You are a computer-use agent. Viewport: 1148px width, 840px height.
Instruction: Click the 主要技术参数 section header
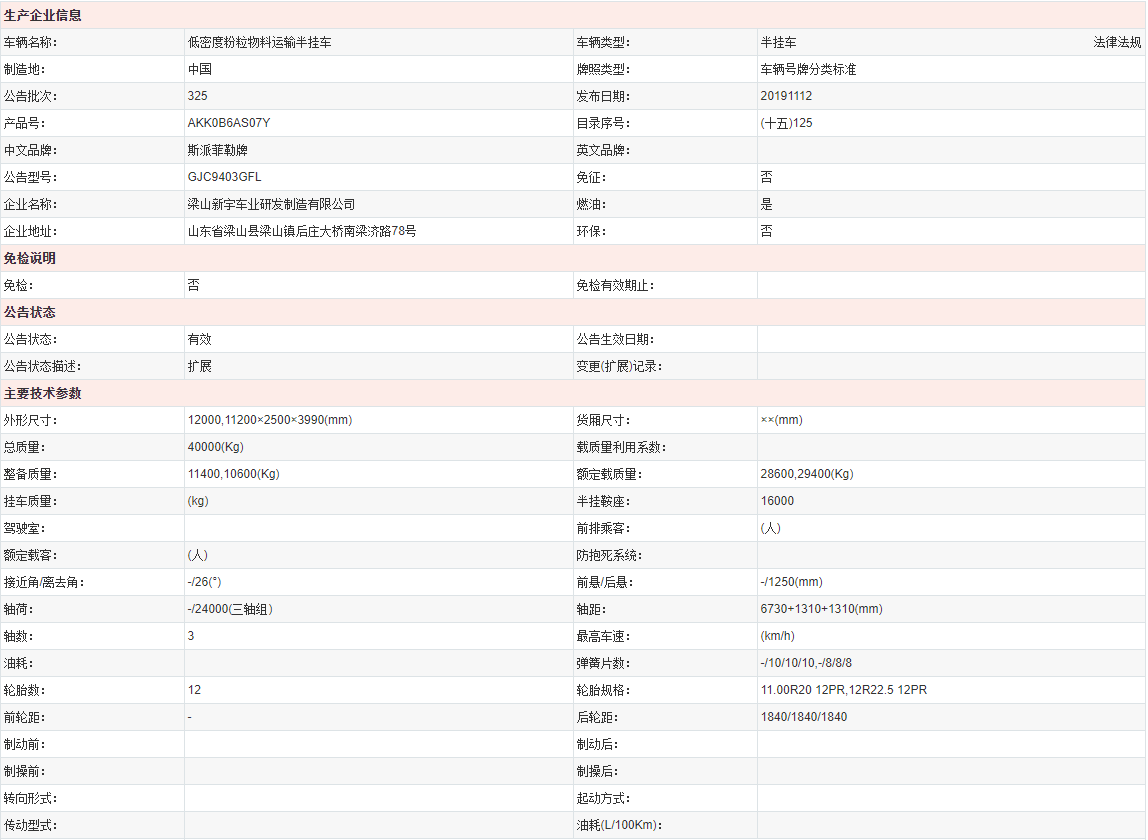coord(43,393)
